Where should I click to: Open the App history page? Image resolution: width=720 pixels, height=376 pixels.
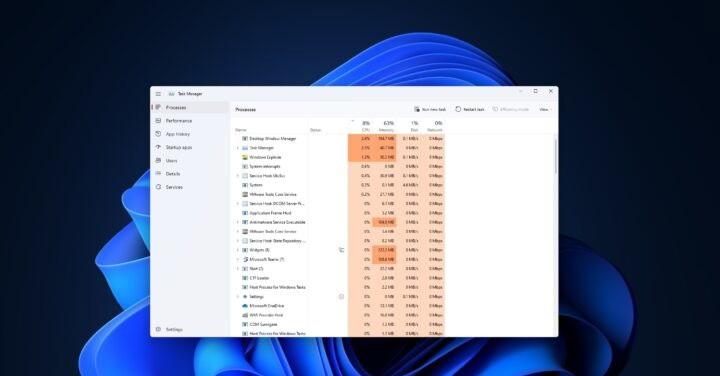[x=190, y=134]
